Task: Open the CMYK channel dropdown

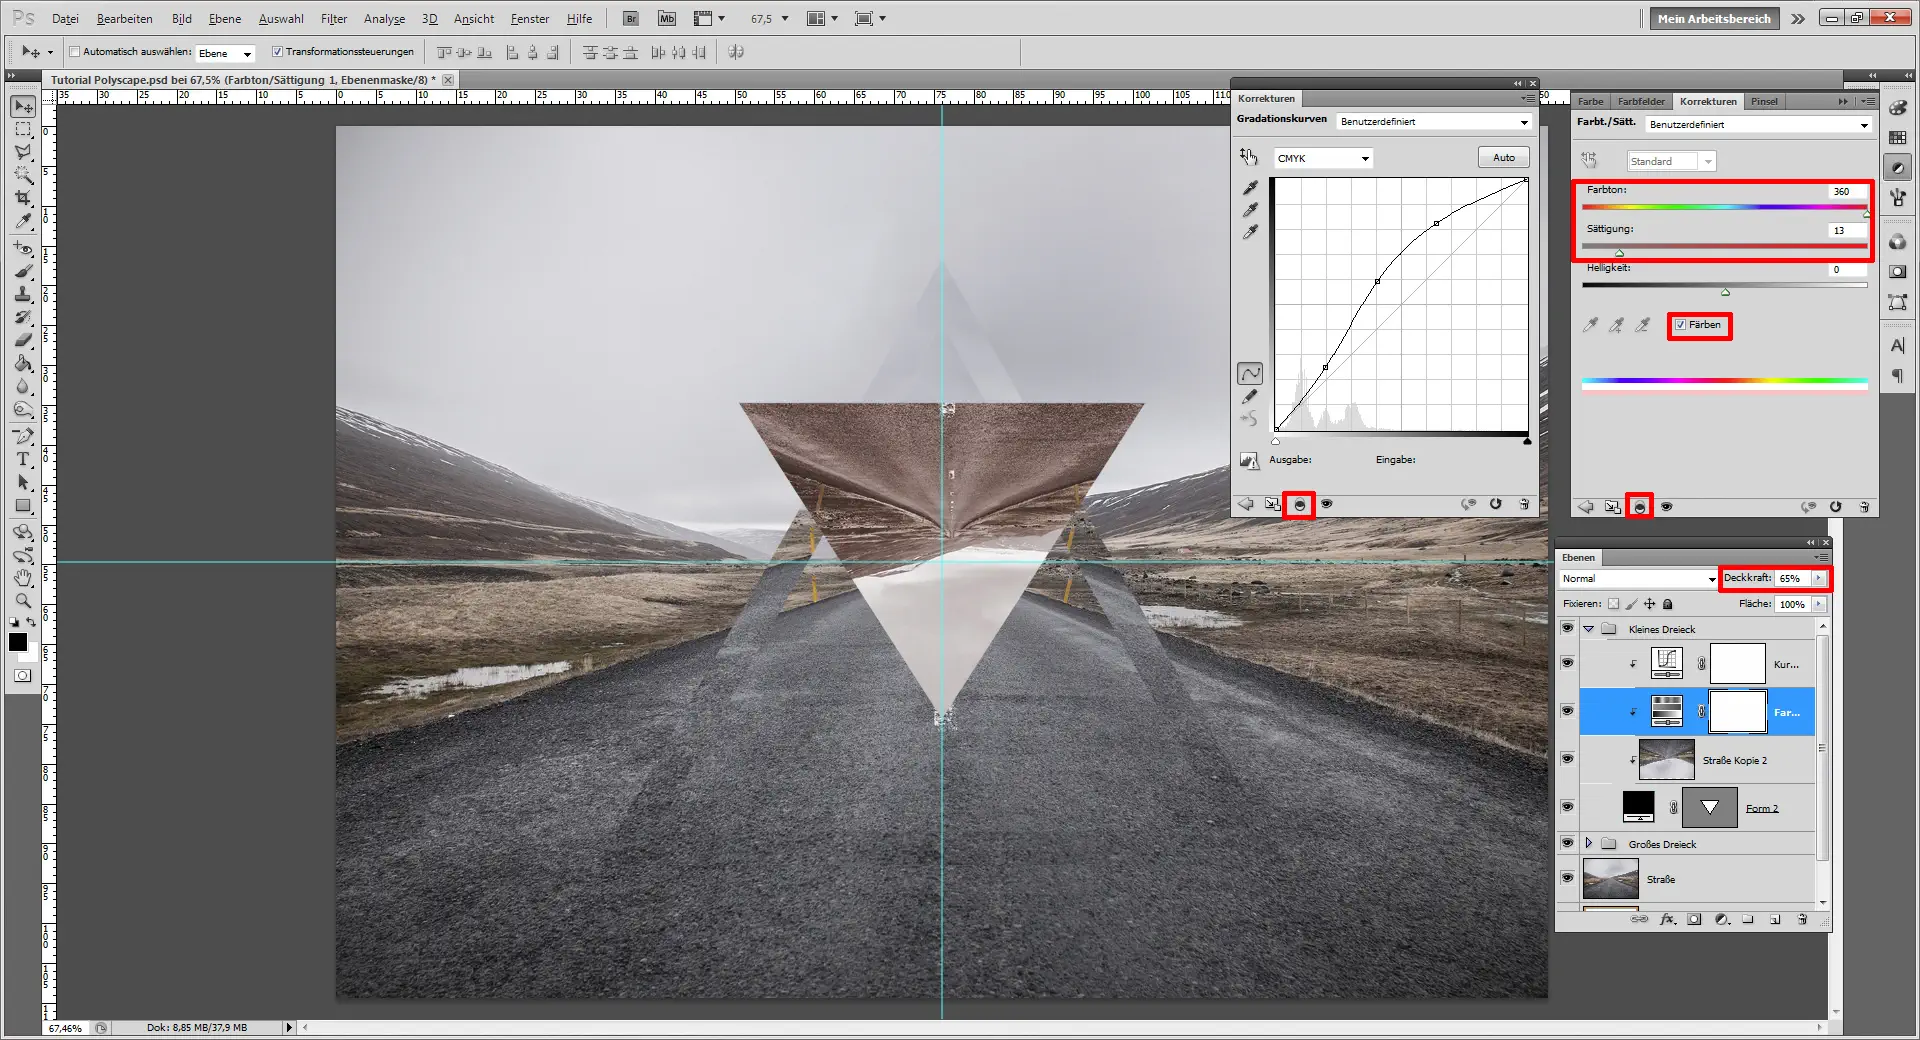Action: (1322, 158)
